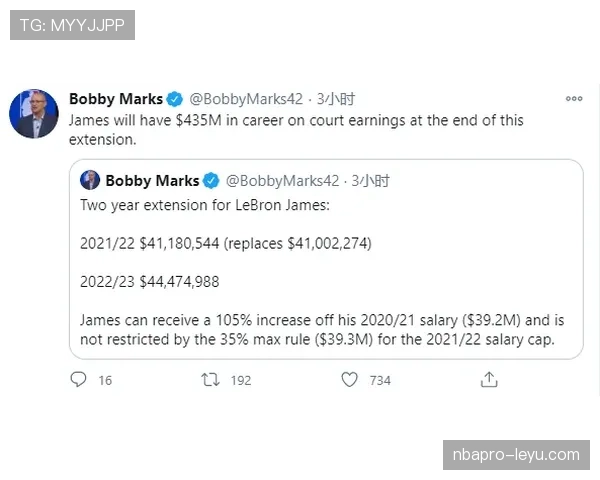
Task: Open the share tweet icon
Action: (x=489, y=380)
